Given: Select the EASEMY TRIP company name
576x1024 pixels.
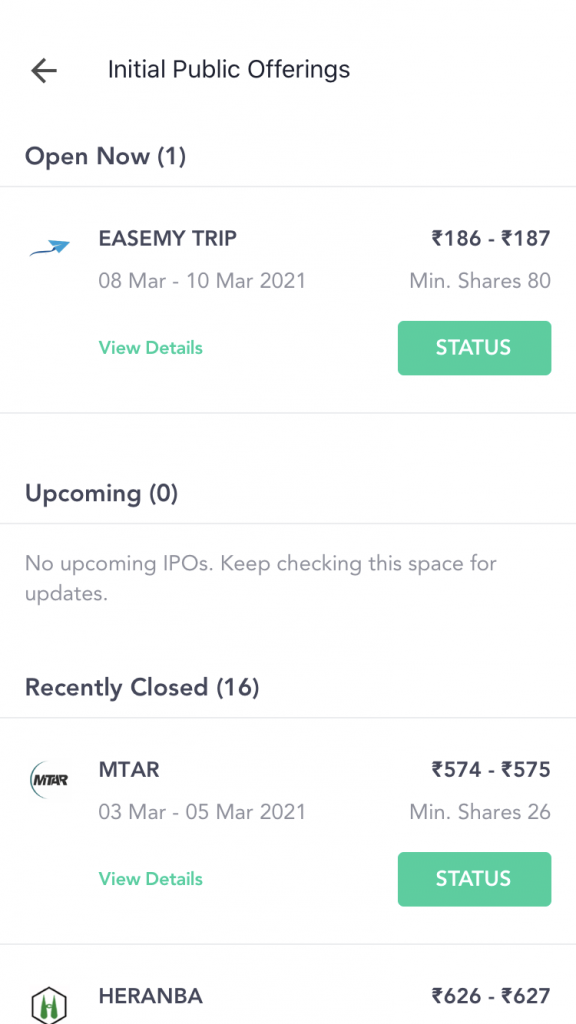Looking at the screenshot, I should click(168, 238).
